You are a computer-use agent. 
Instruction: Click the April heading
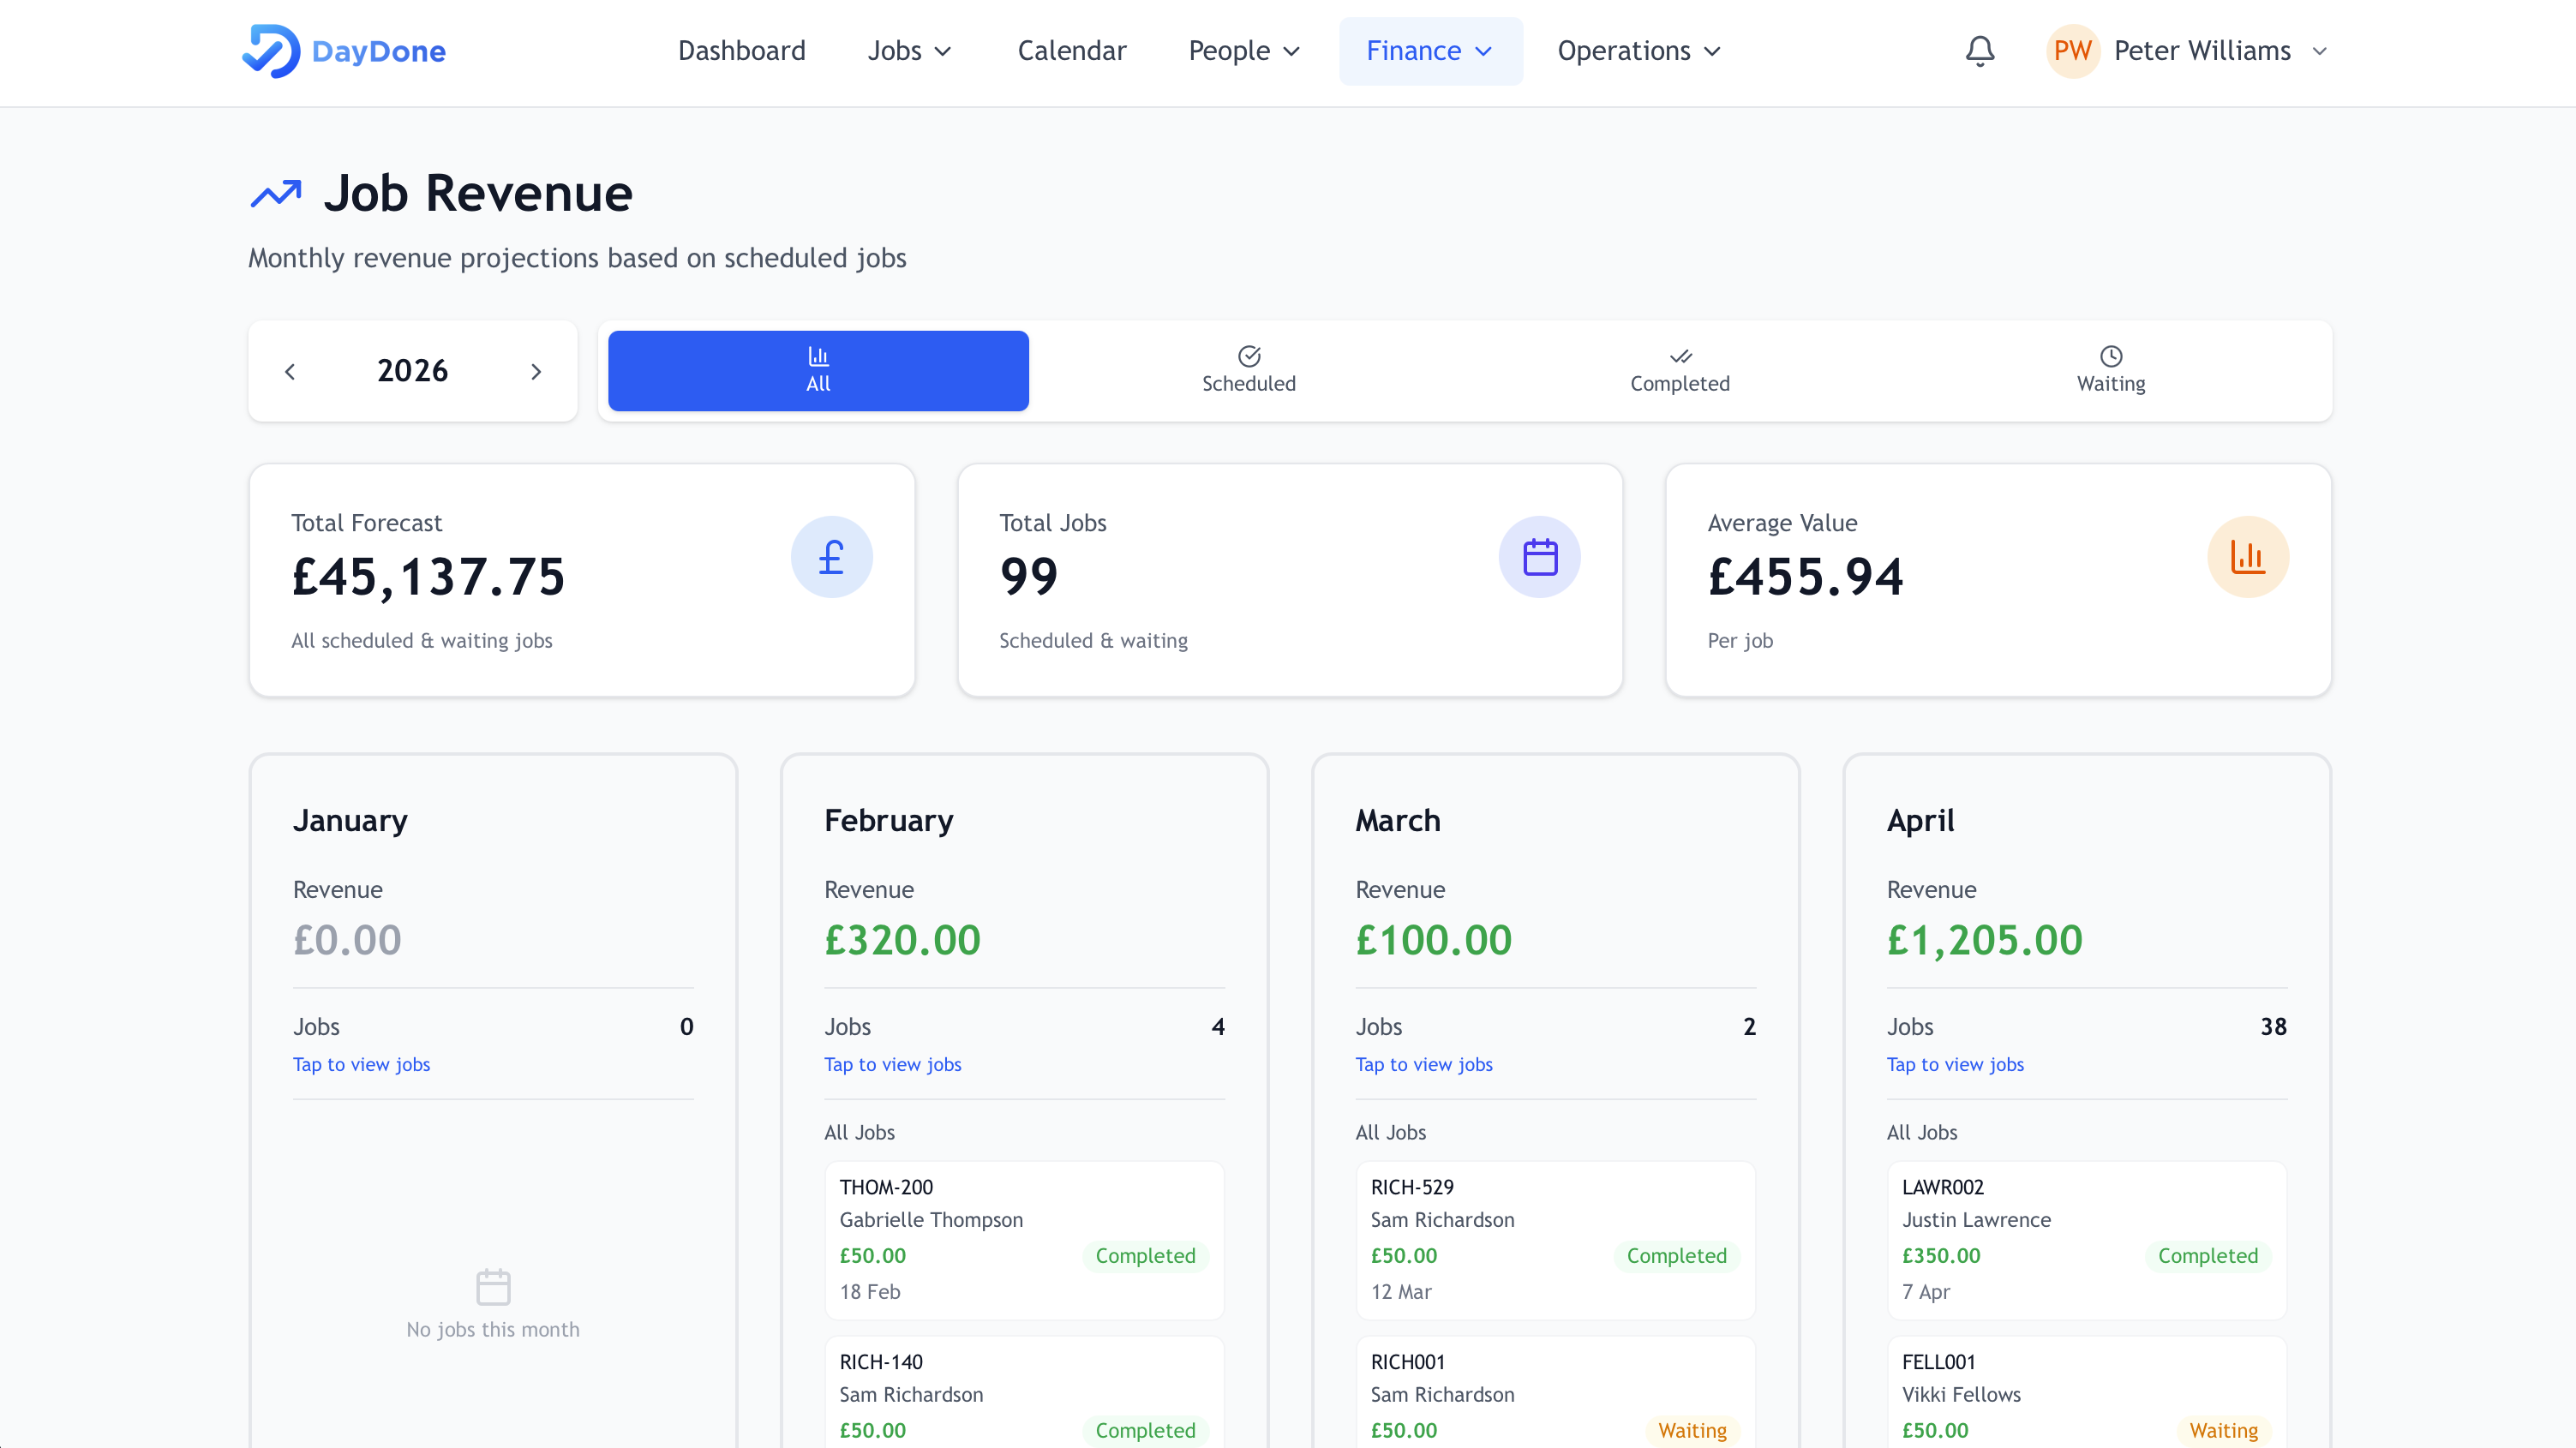[x=1920, y=820]
